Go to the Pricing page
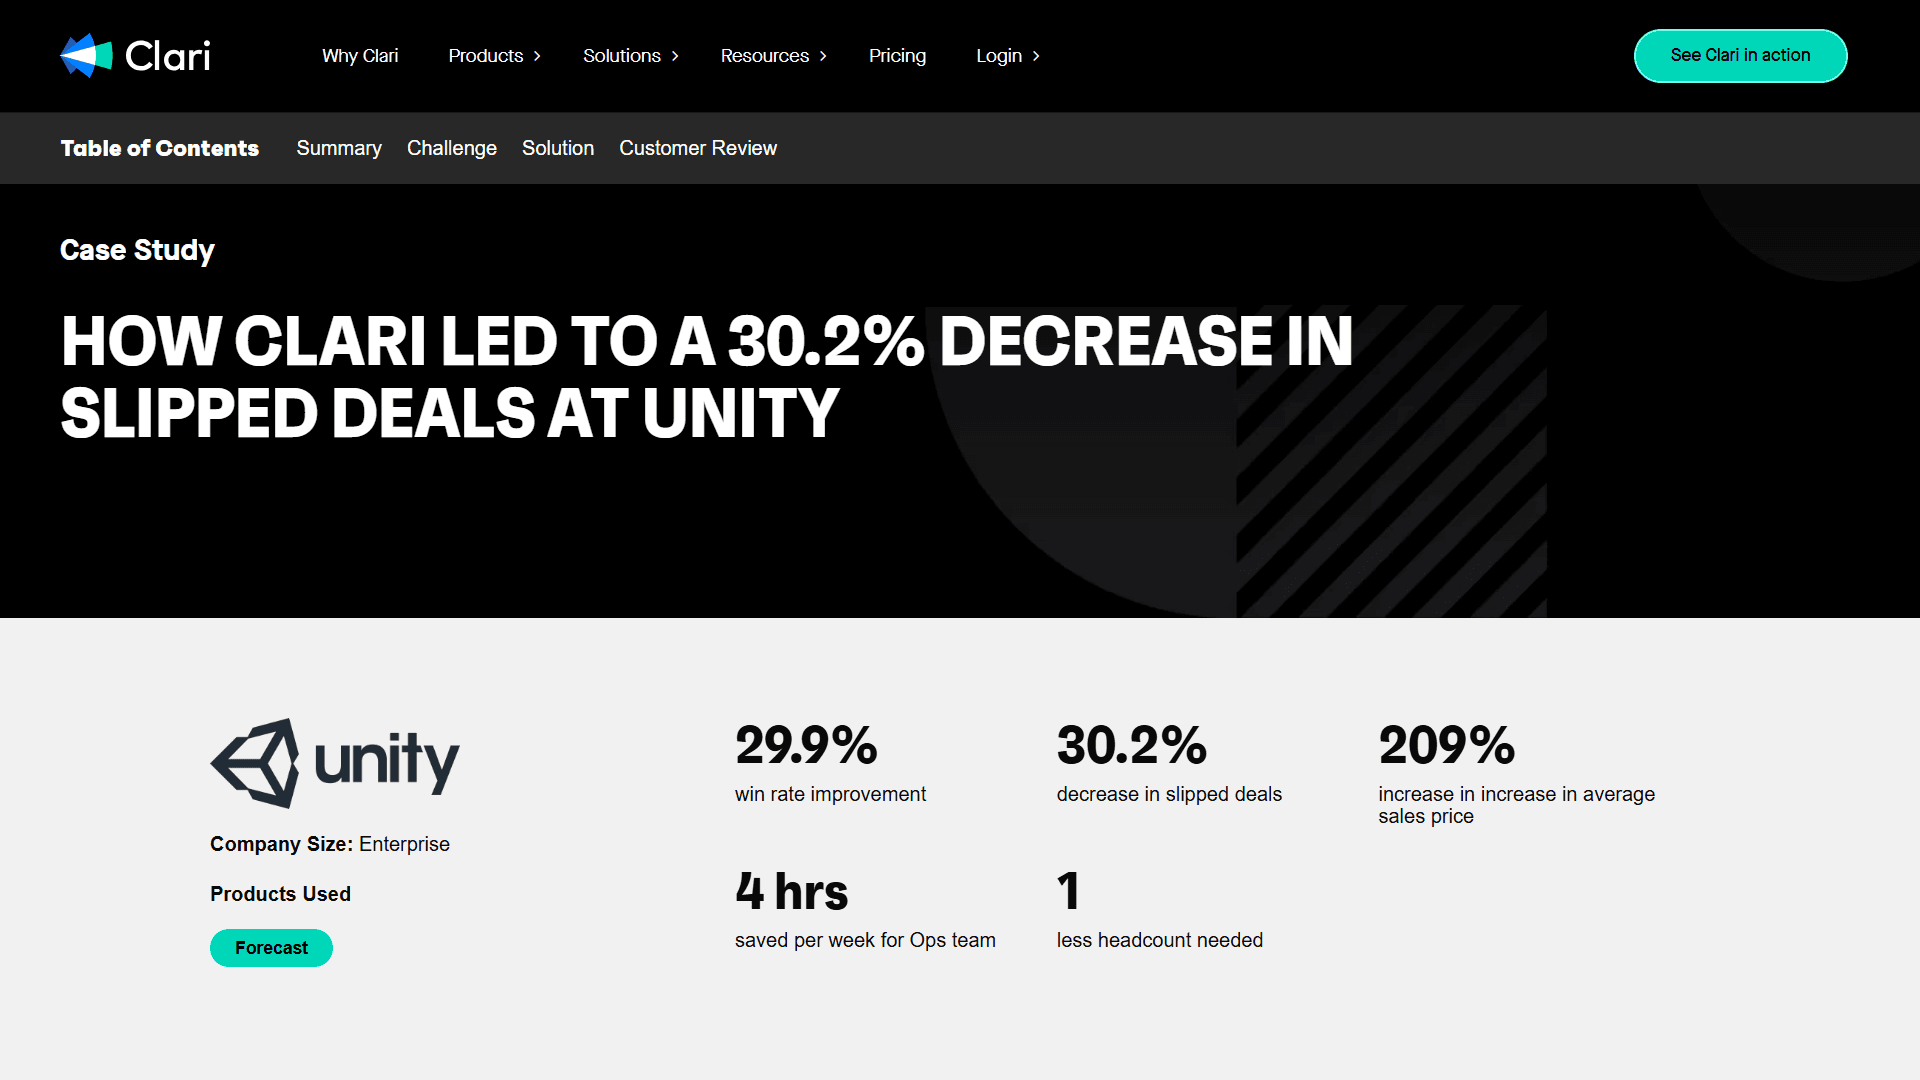1920x1080 pixels. (x=897, y=56)
